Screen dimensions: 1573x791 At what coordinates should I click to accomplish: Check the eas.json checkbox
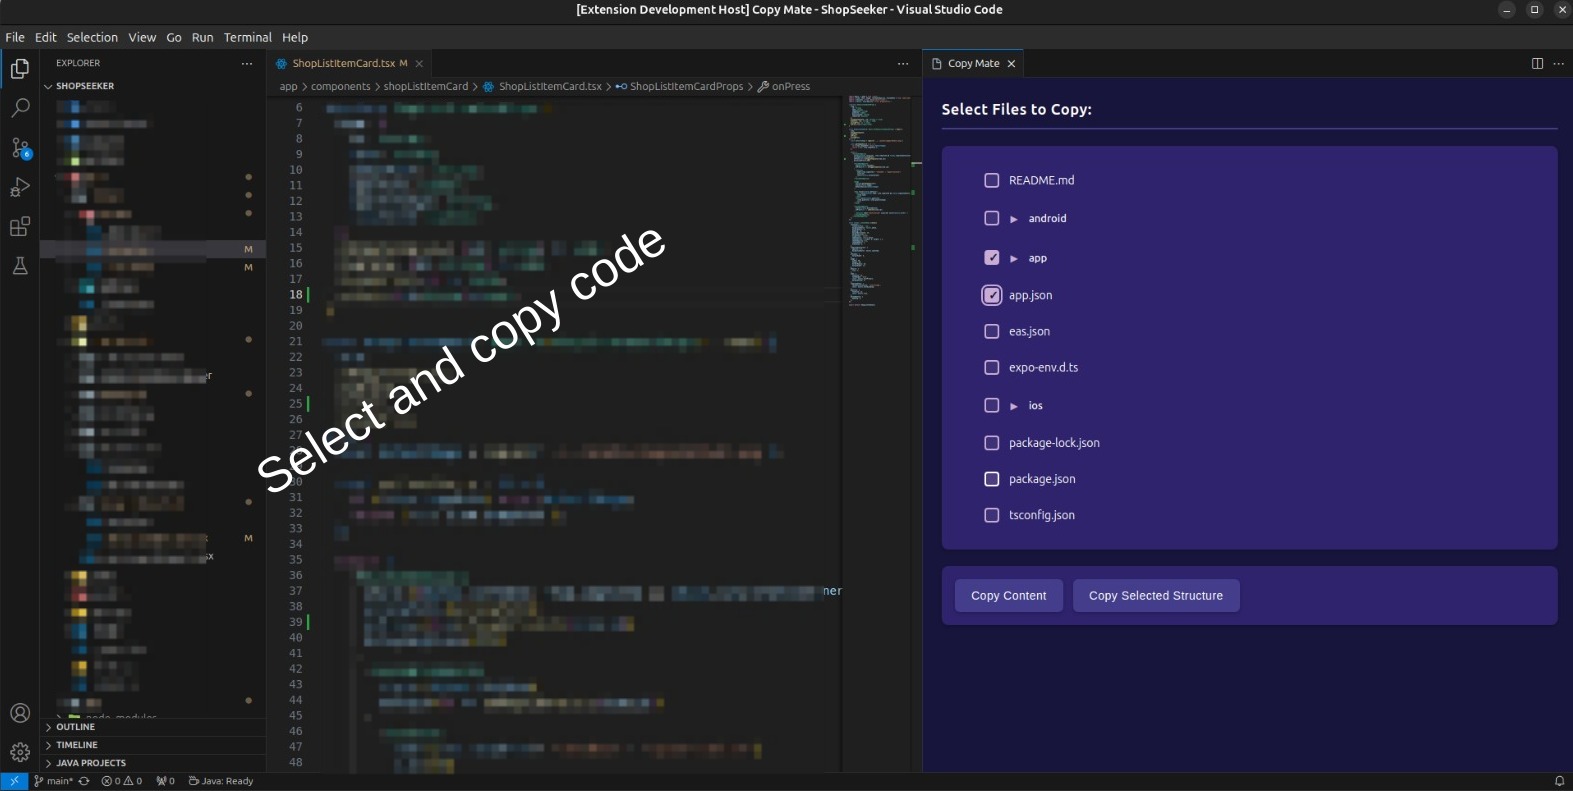coord(992,331)
